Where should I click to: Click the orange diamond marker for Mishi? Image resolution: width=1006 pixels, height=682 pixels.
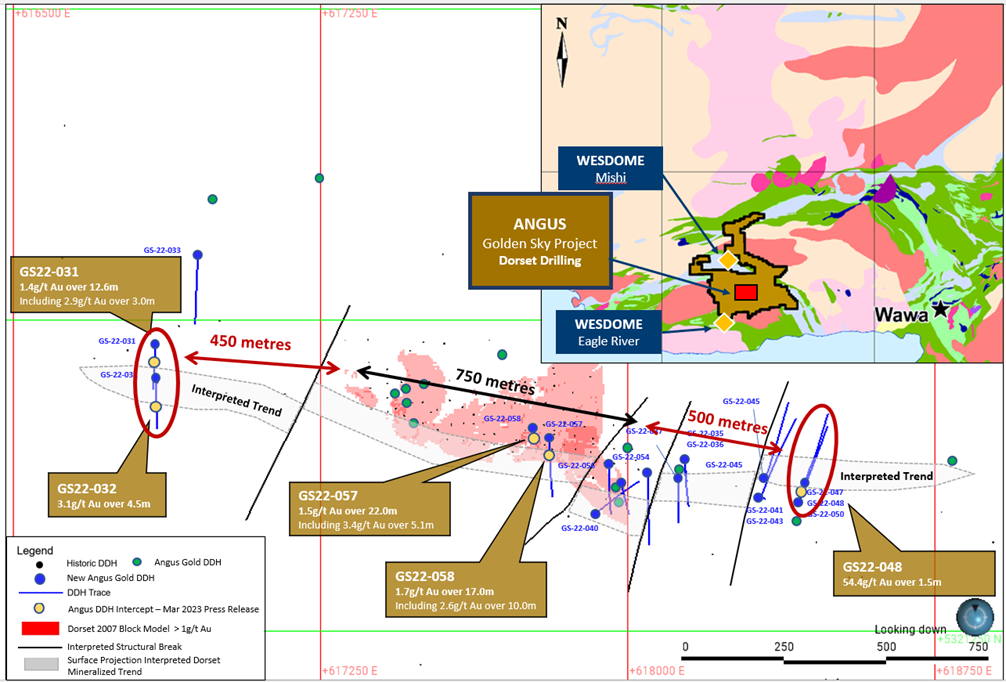point(728,260)
